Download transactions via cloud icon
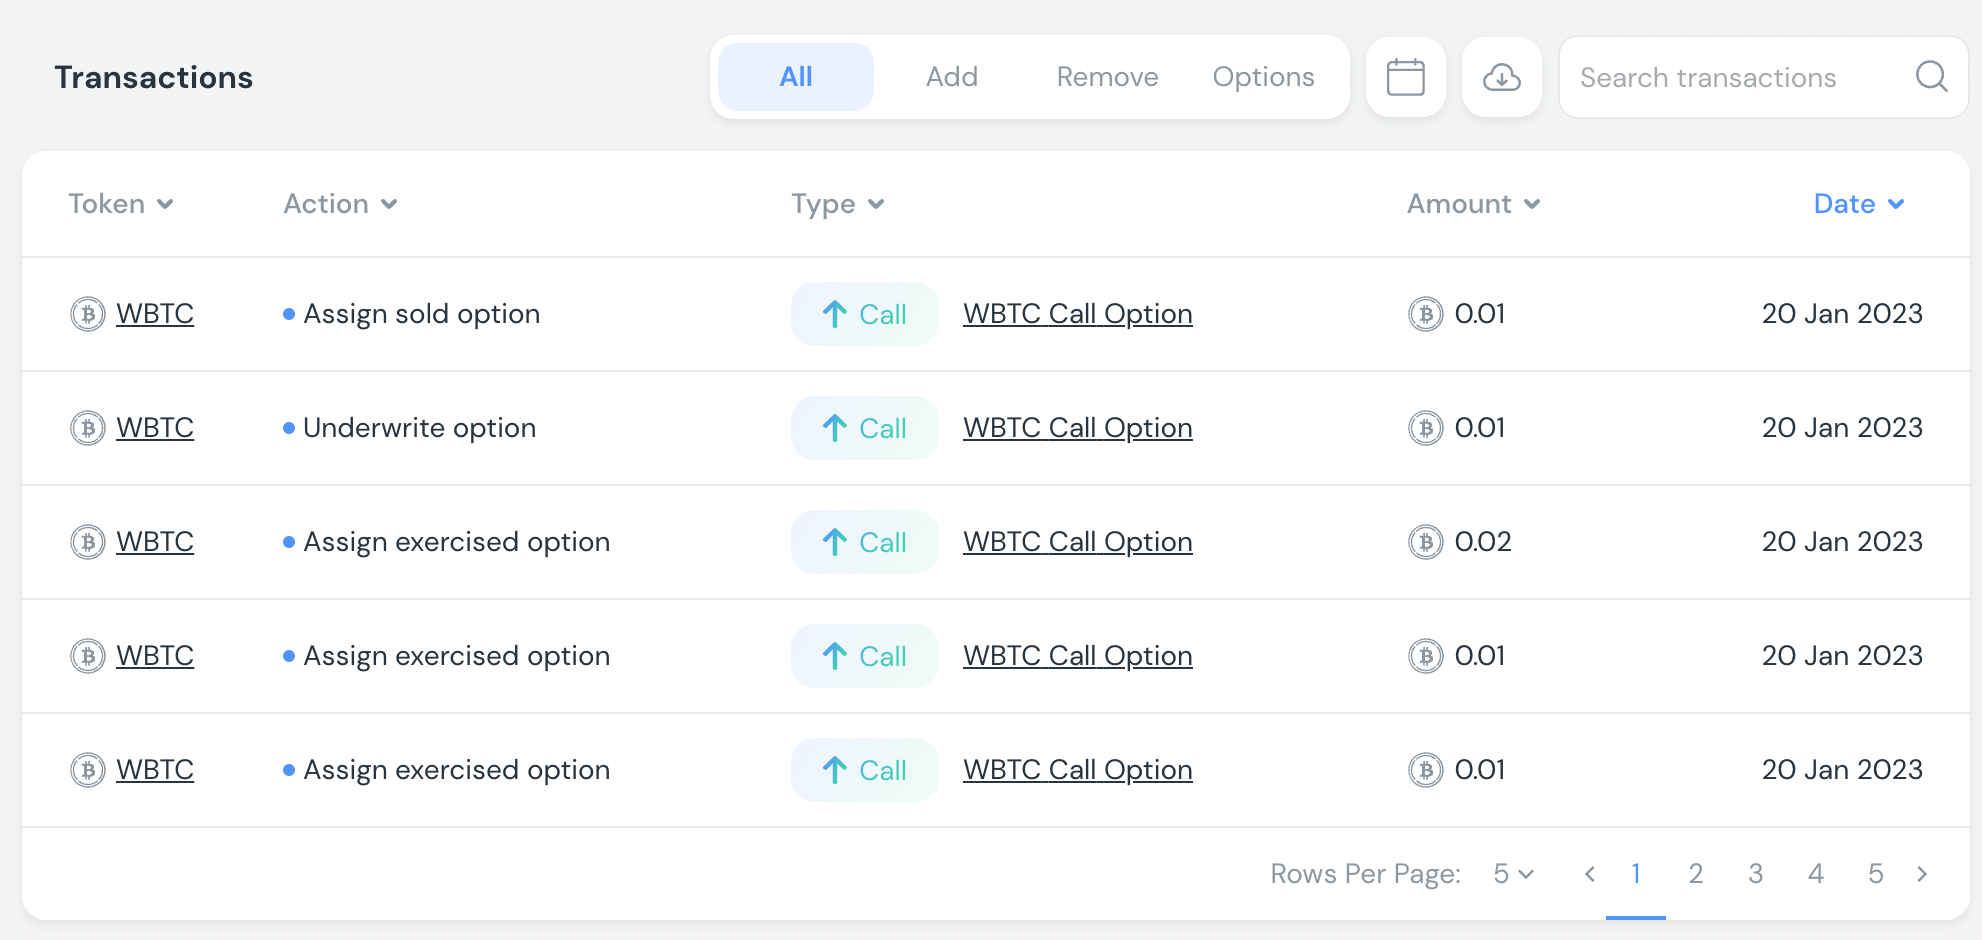 click(1501, 77)
